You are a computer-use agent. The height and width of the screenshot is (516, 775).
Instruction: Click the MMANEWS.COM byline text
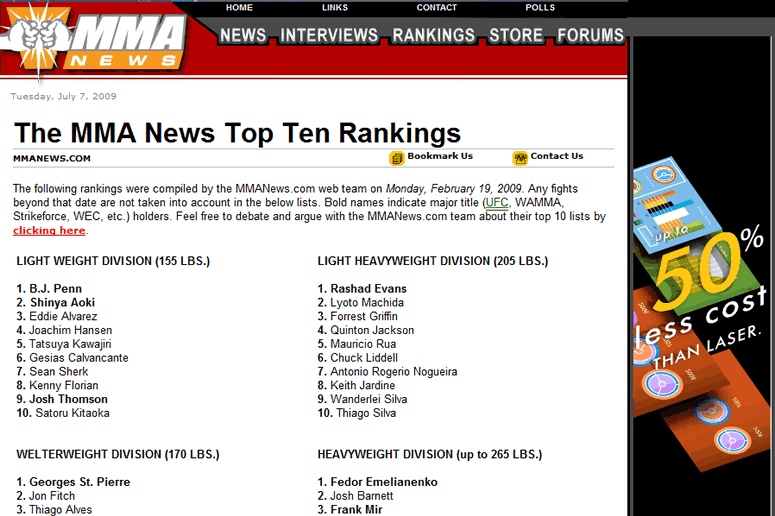pyautogui.click(x=52, y=158)
